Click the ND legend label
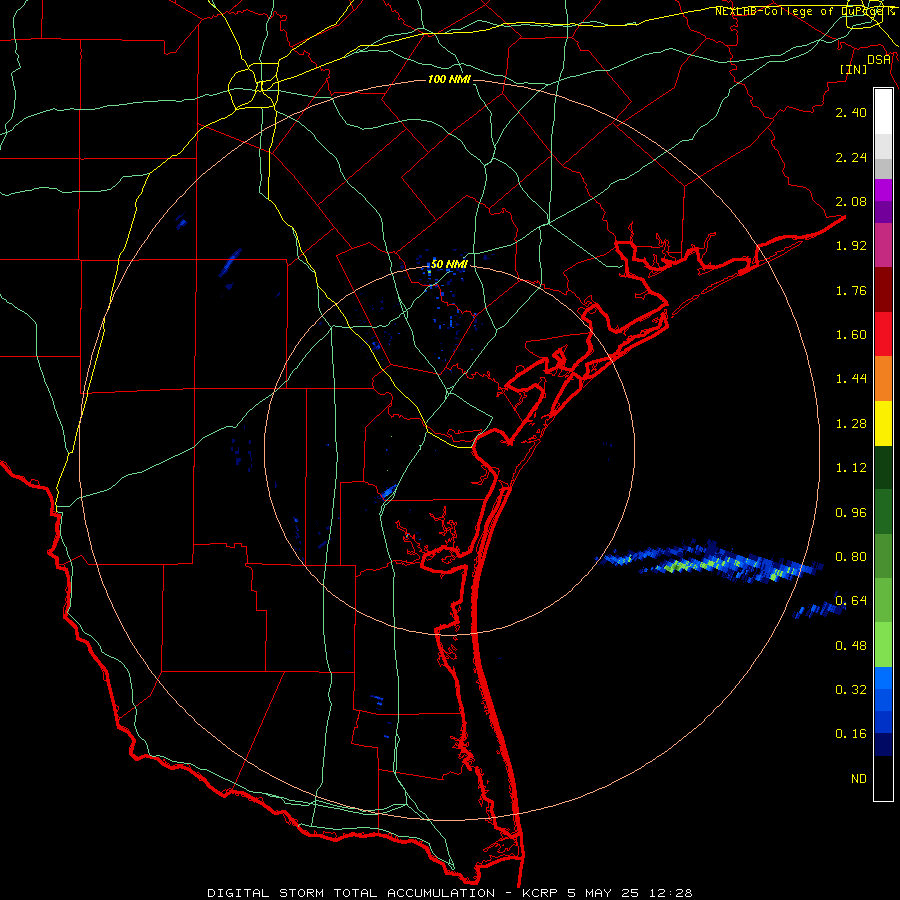This screenshot has height=900, width=900. tap(859, 779)
